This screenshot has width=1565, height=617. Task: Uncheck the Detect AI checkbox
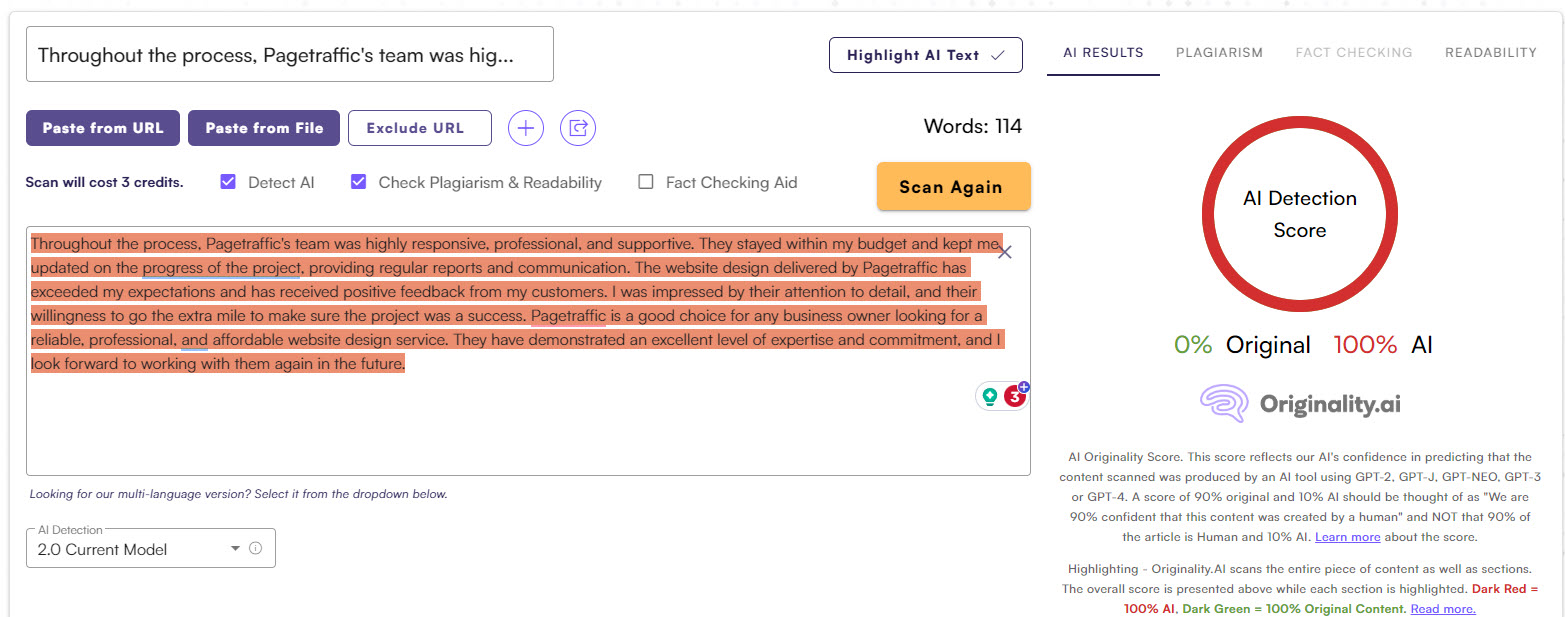tap(228, 182)
